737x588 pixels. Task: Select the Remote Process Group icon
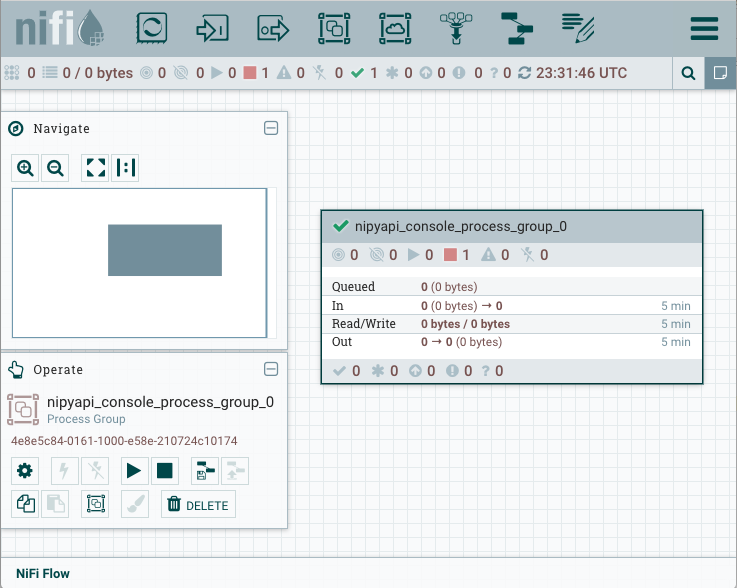coord(395,28)
